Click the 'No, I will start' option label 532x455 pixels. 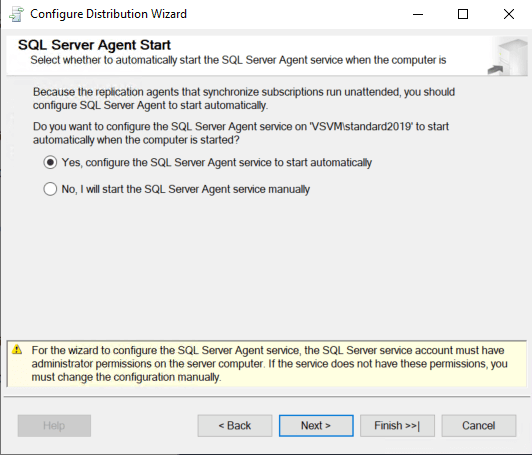pos(186,189)
